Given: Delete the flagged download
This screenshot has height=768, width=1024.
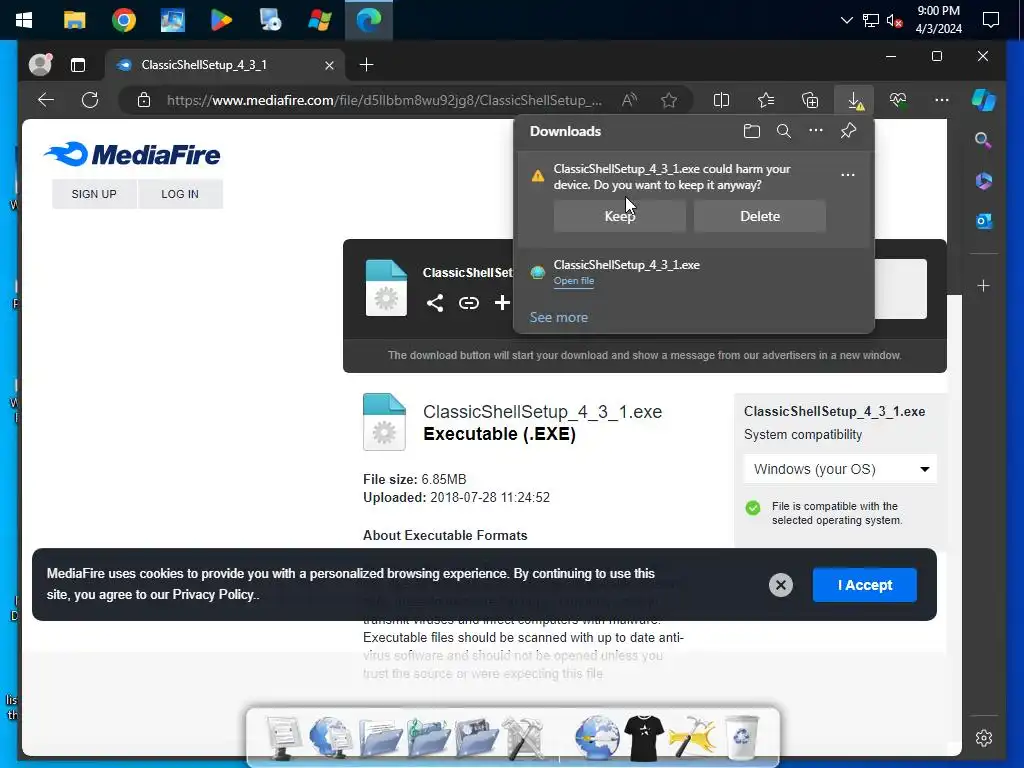Looking at the screenshot, I should point(760,216).
